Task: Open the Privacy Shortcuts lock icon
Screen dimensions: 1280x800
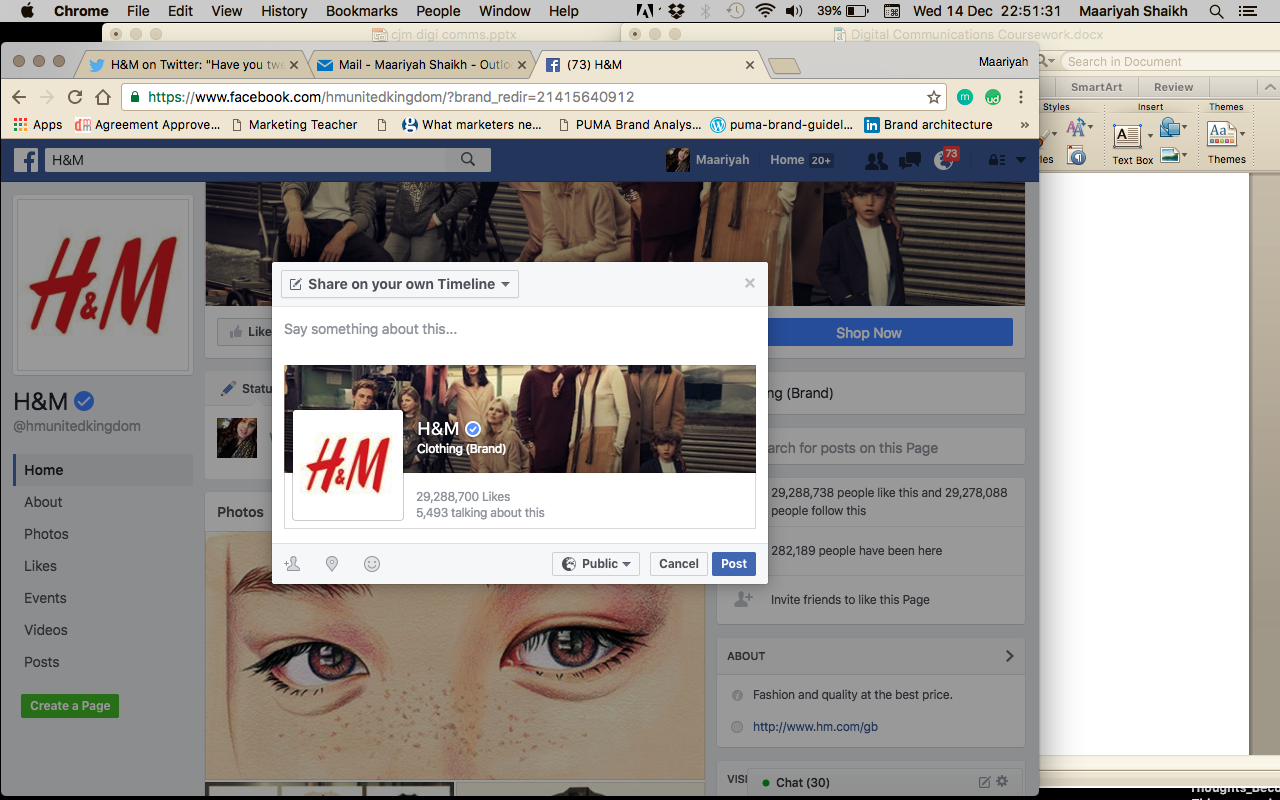Action: [997, 160]
